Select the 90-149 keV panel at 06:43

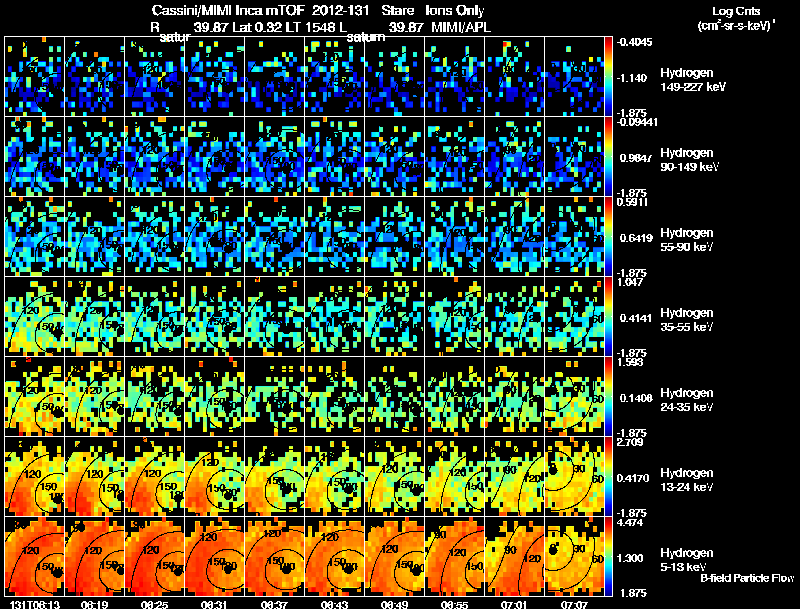[x=335, y=157]
